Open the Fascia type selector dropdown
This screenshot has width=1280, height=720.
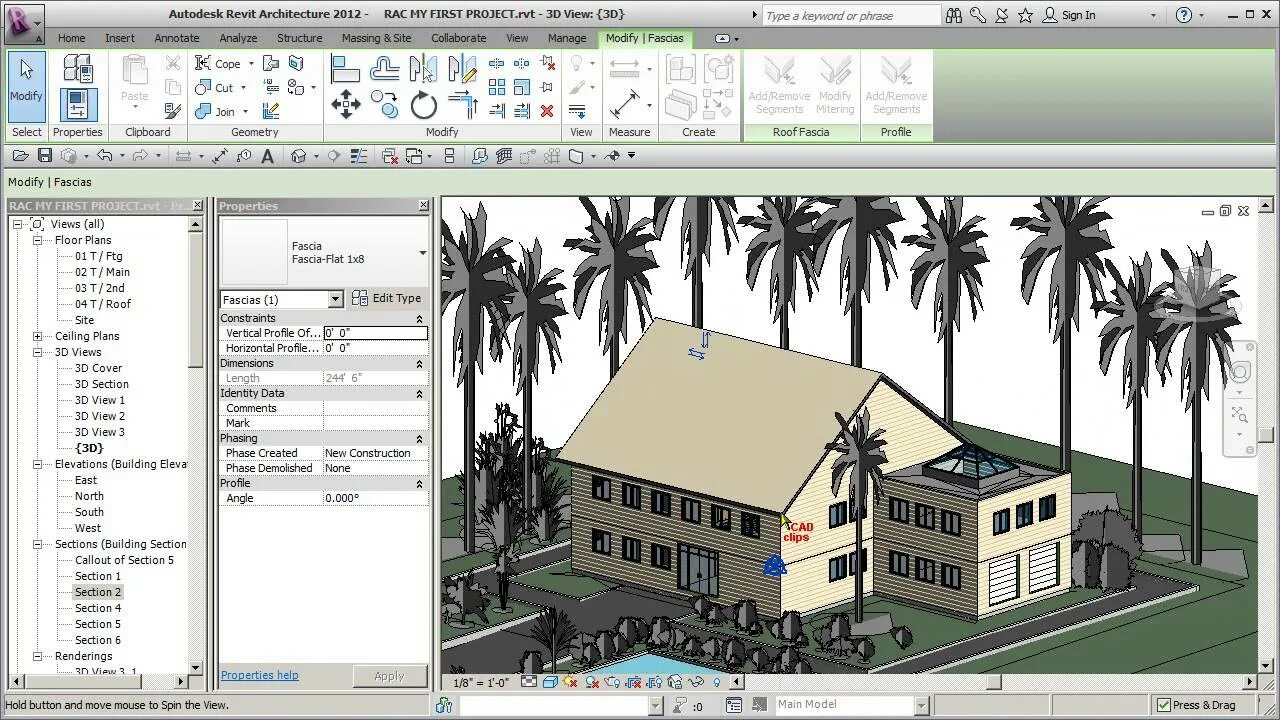[422, 253]
